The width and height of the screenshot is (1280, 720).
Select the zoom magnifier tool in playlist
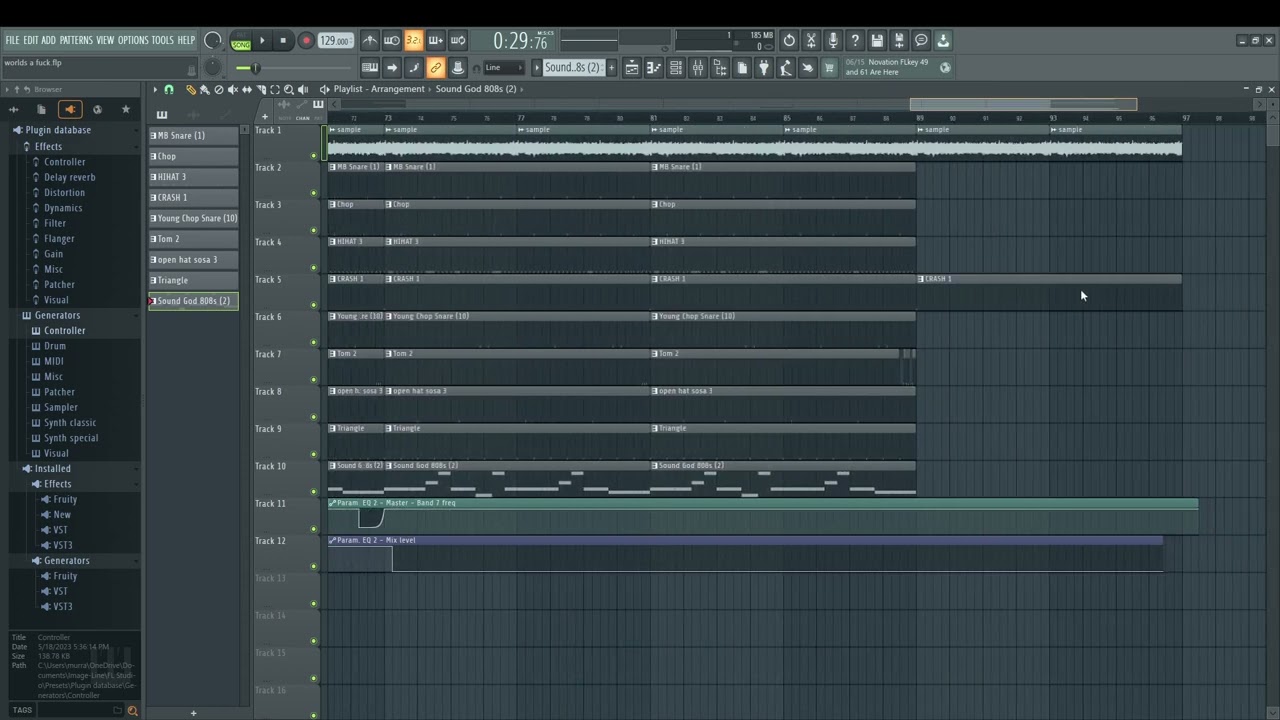pos(289,90)
